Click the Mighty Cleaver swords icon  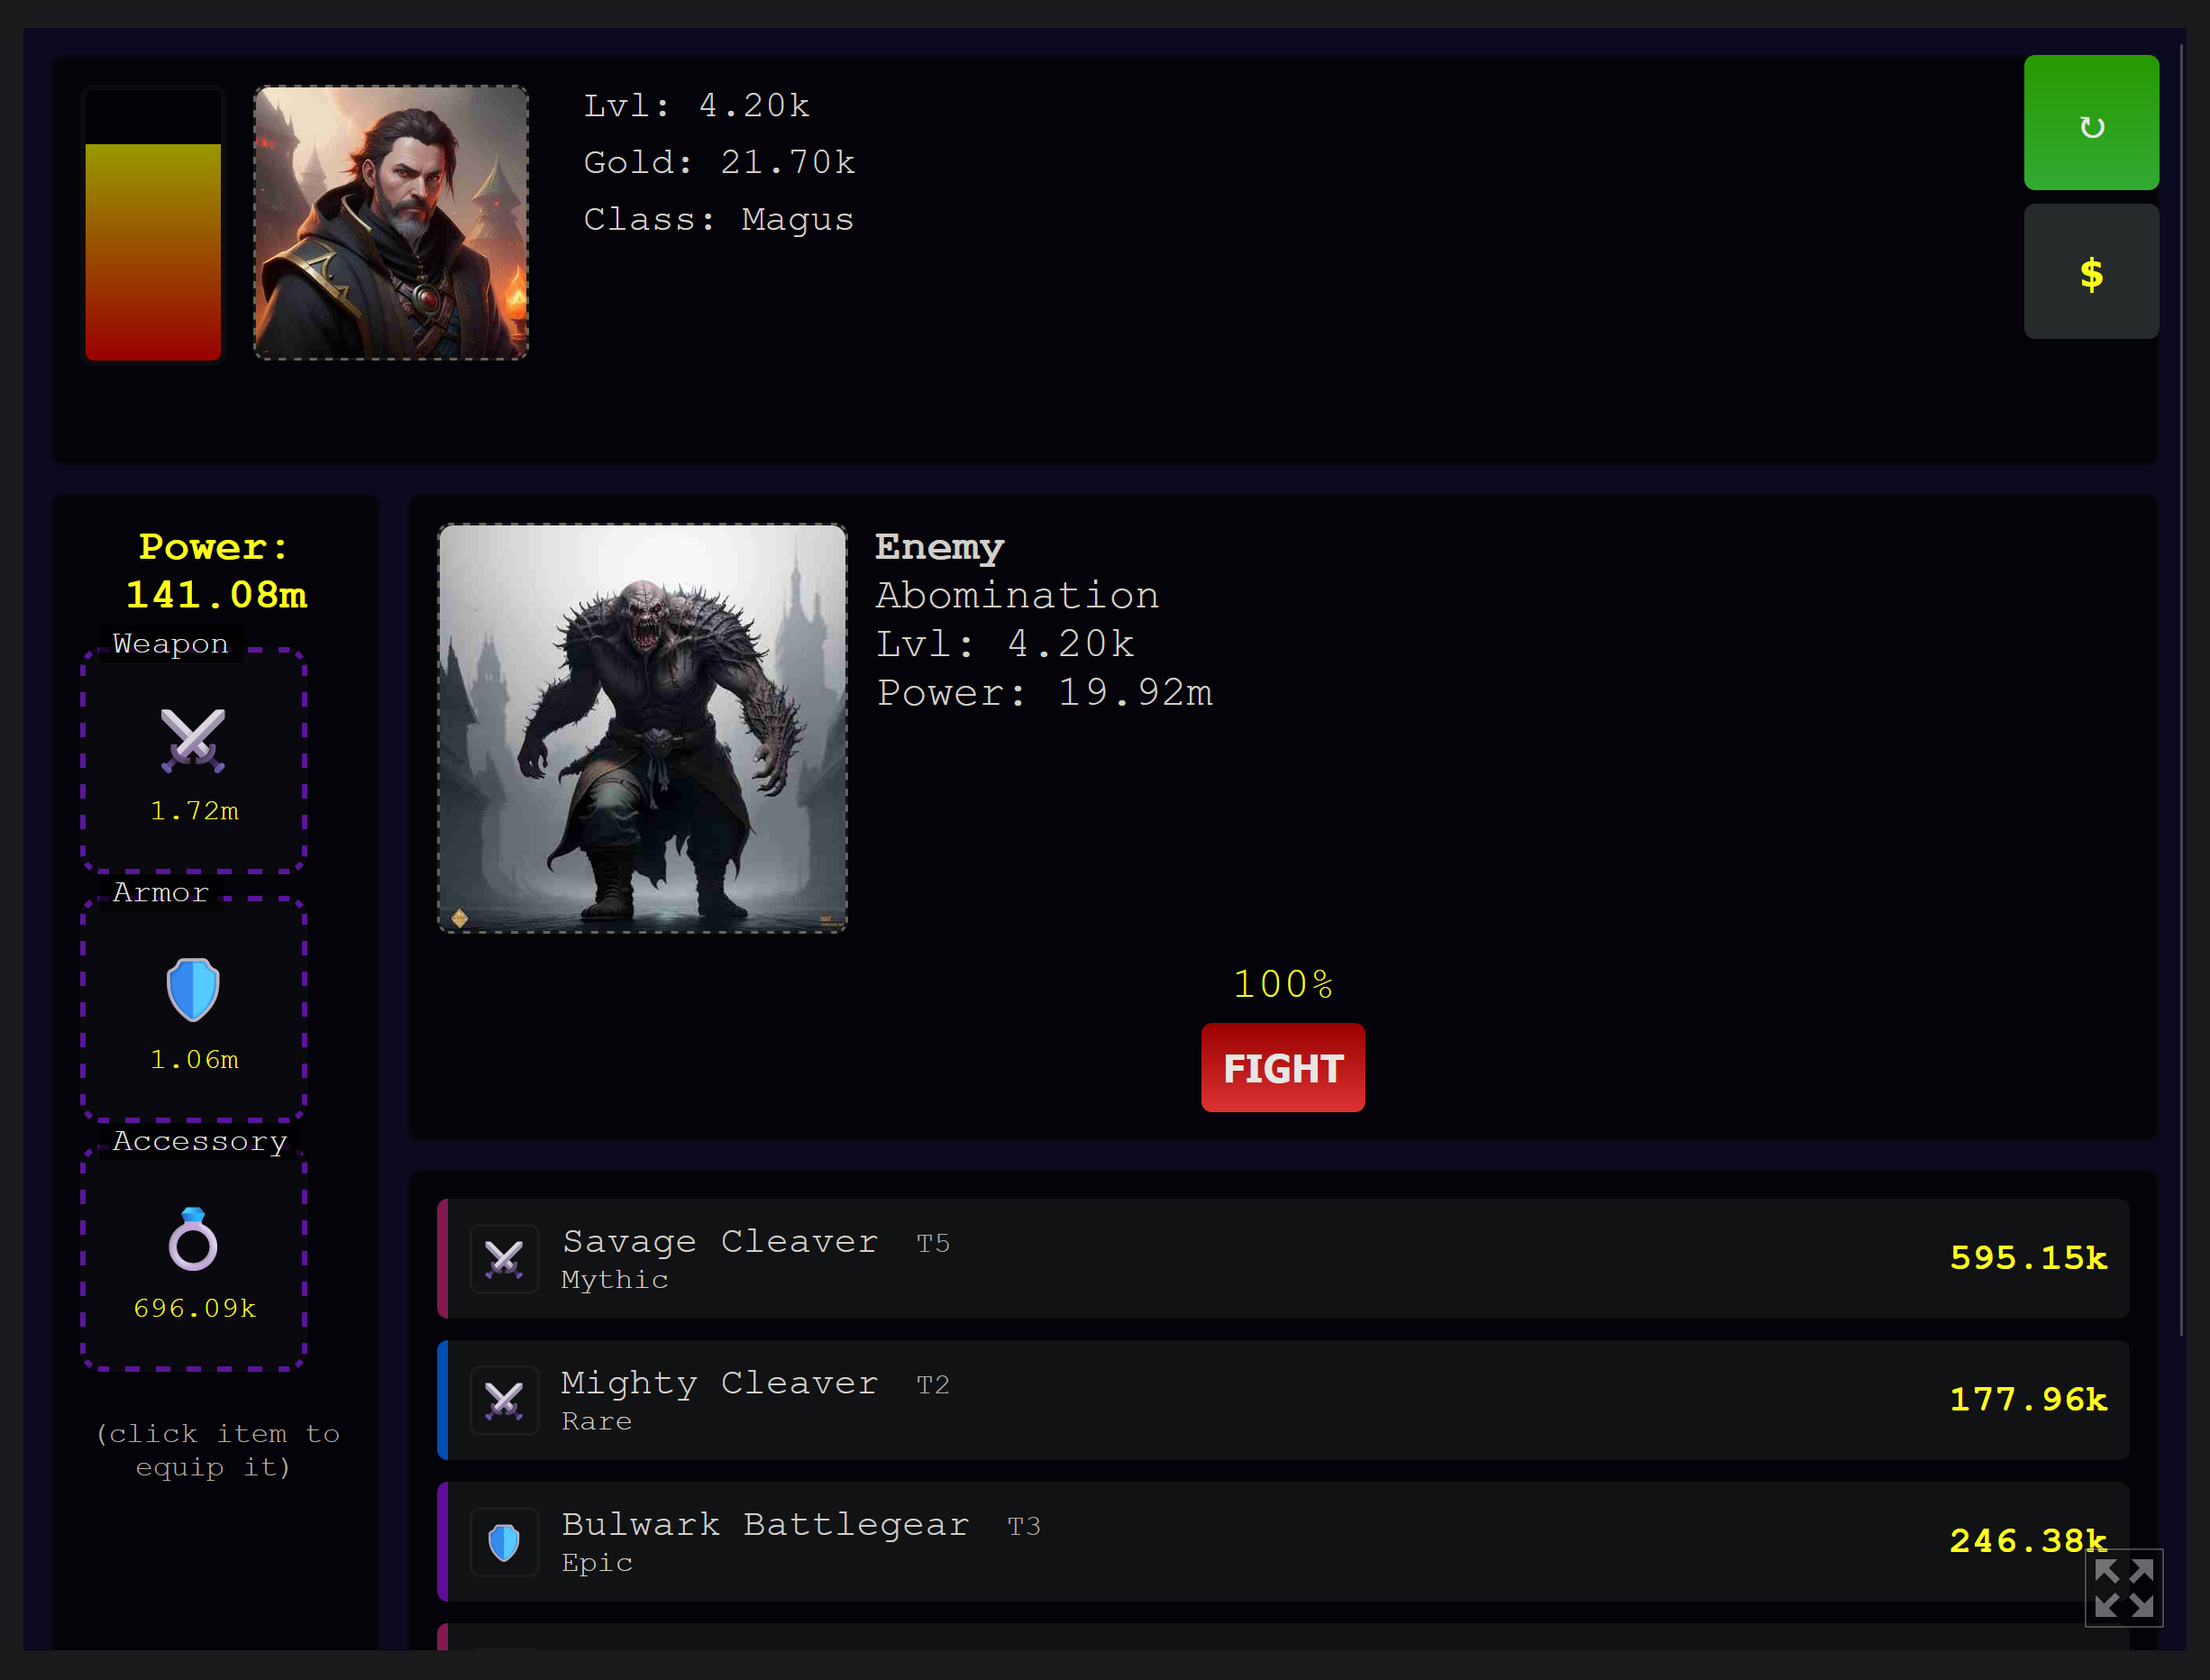point(504,1400)
